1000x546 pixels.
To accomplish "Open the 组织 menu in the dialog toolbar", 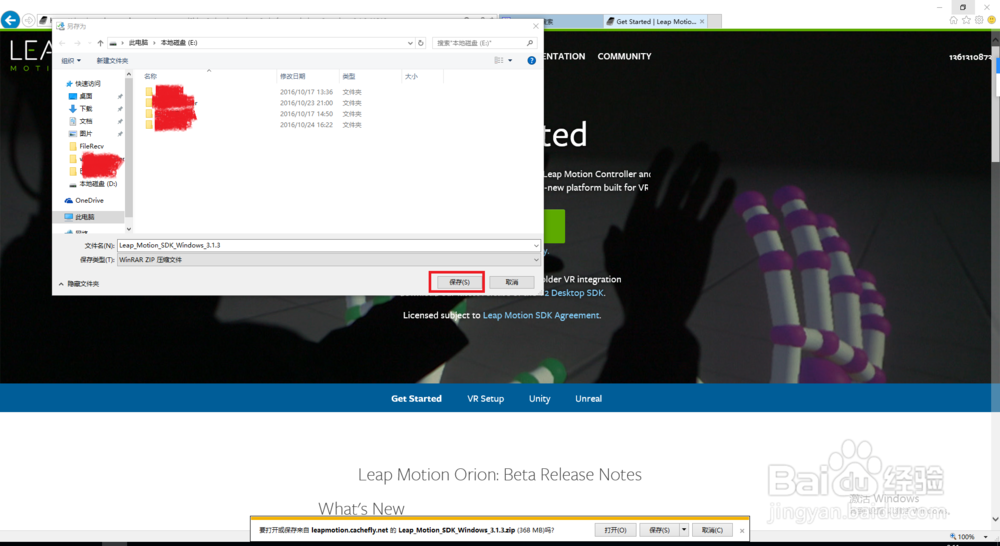I will click(x=71, y=61).
